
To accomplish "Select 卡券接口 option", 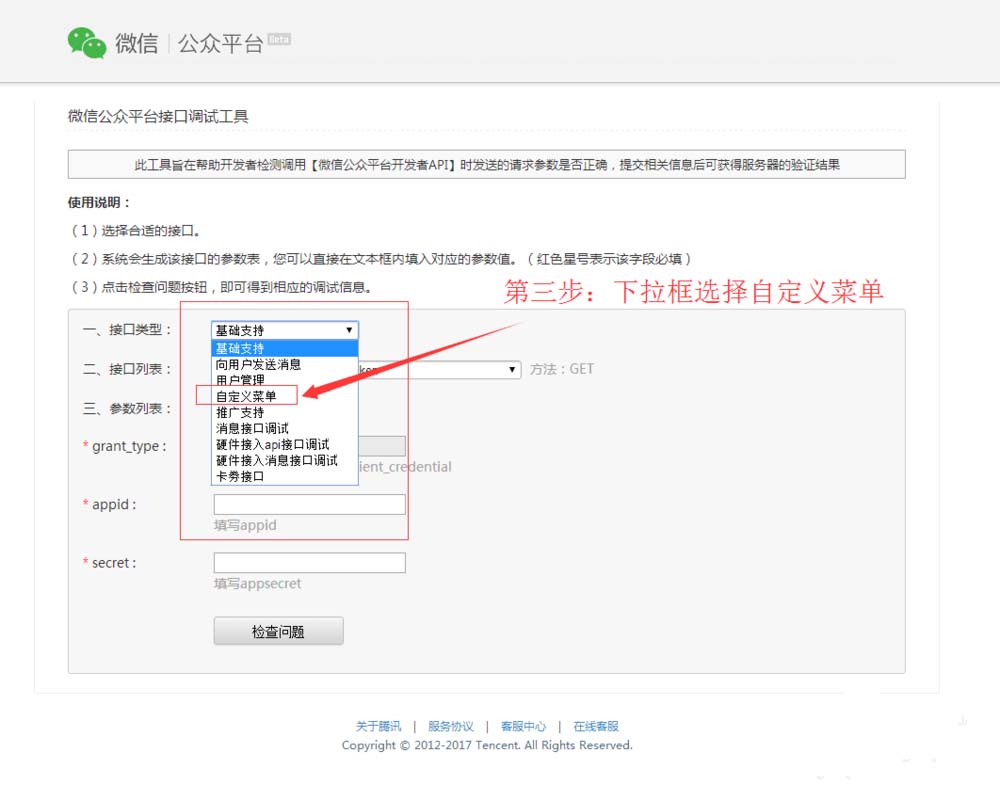I will (x=239, y=477).
